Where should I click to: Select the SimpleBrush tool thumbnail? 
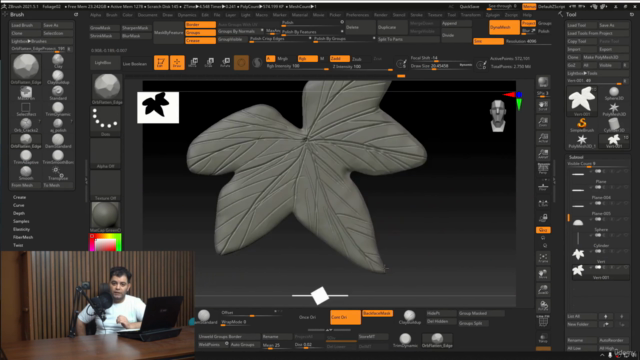582,125
